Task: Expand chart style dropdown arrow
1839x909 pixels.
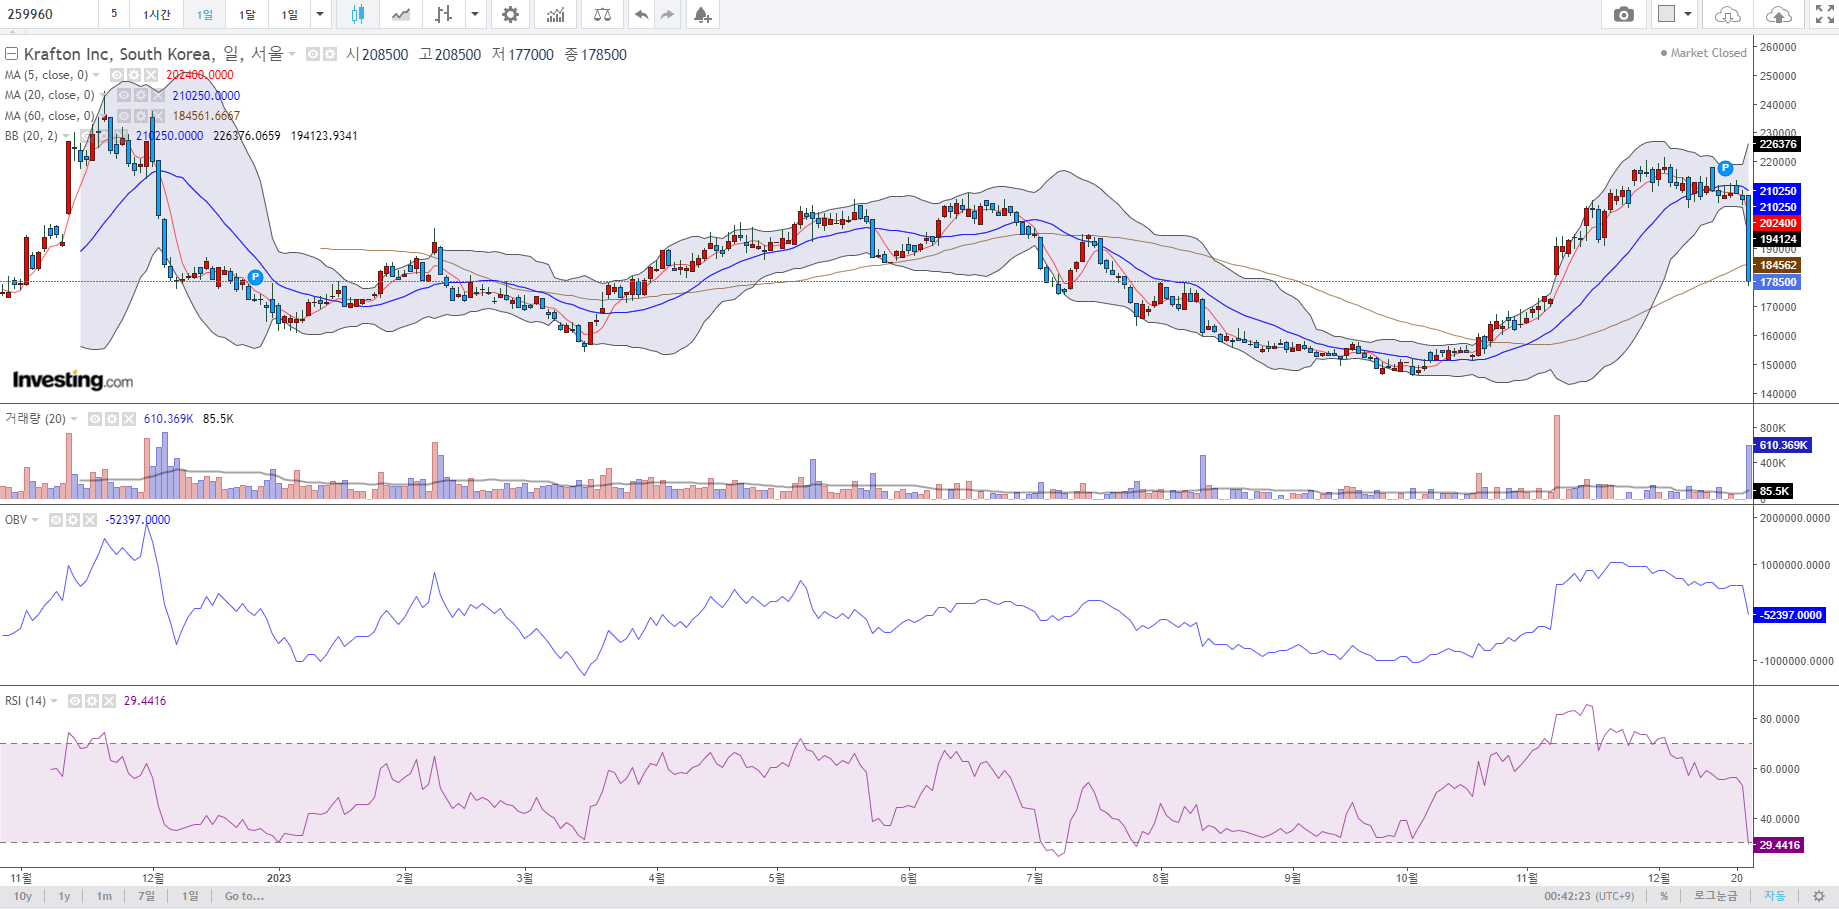Action: (x=475, y=14)
